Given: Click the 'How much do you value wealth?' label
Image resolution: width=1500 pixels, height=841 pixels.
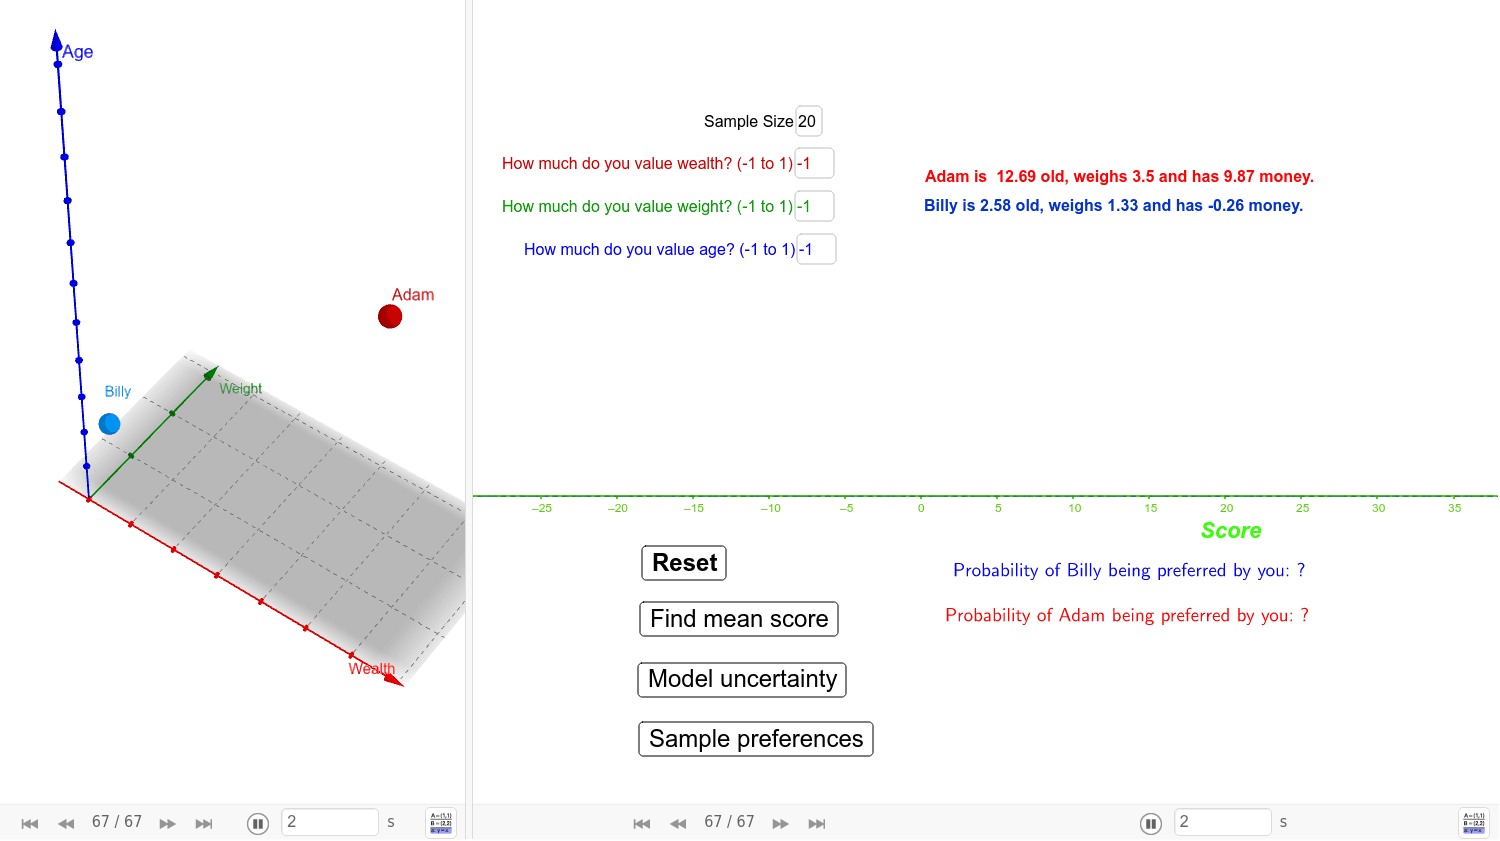Looking at the screenshot, I should (647, 163).
